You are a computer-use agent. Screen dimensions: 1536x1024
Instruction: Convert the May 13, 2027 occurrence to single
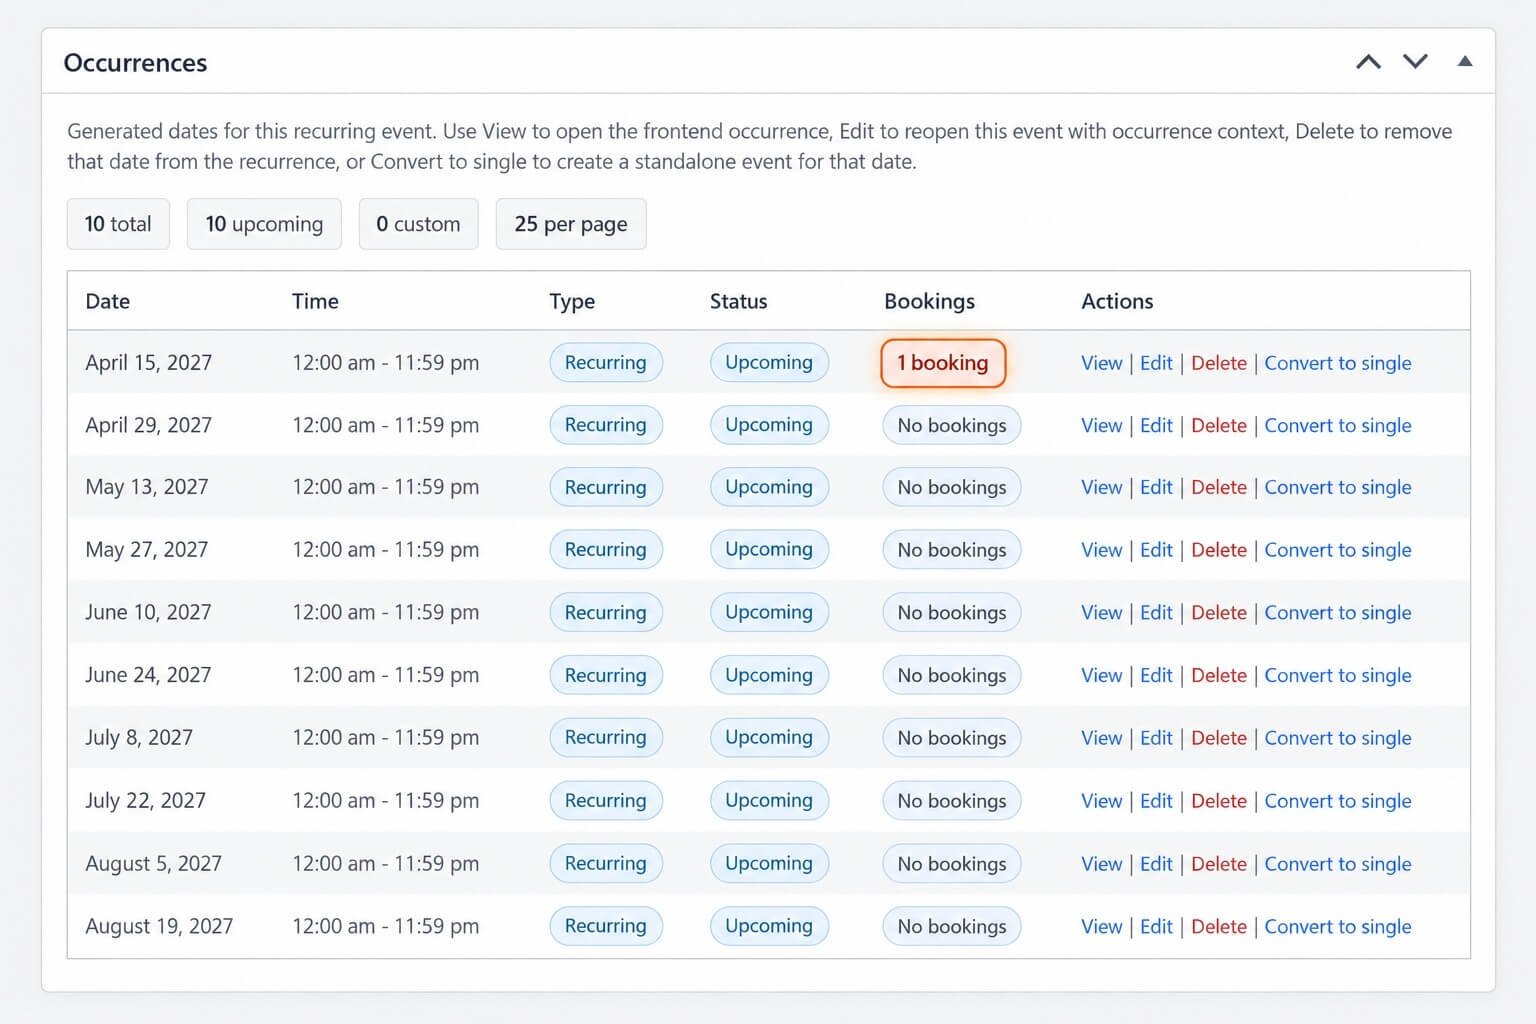click(x=1338, y=488)
